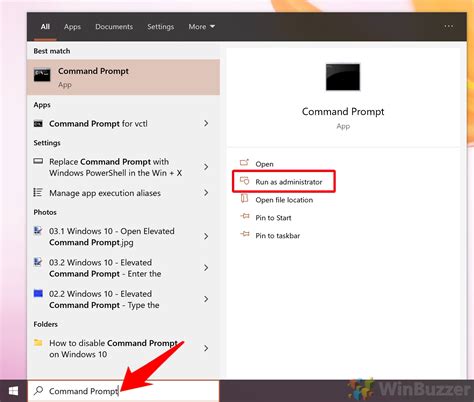Click the Open file location icon

pyautogui.click(x=244, y=199)
